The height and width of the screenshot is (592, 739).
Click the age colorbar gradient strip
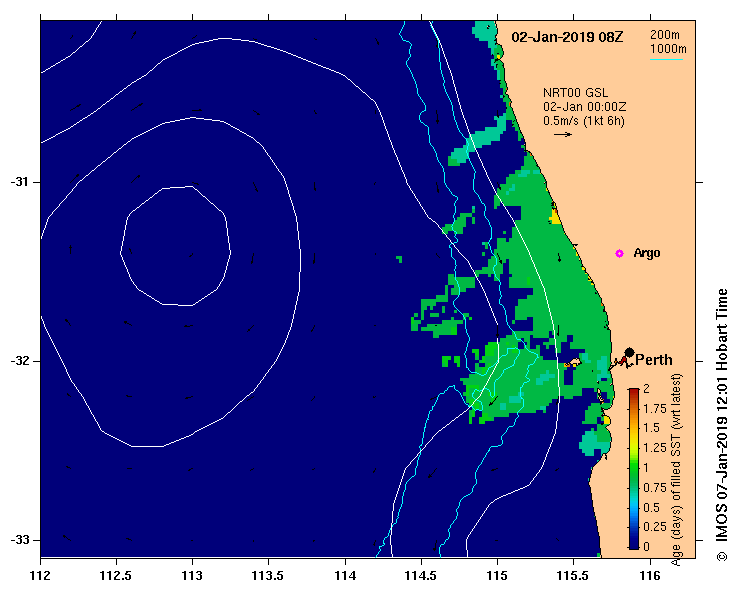(x=634, y=468)
